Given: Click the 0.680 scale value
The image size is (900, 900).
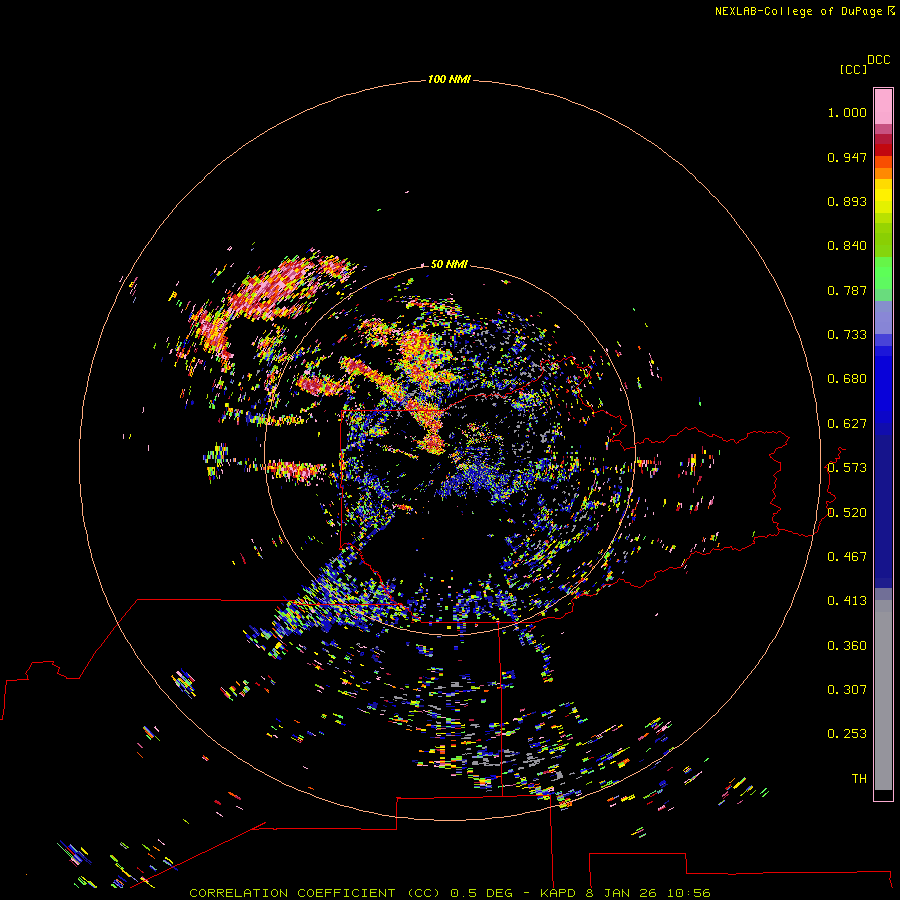Looking at the screenshot, I should point(847,379).
